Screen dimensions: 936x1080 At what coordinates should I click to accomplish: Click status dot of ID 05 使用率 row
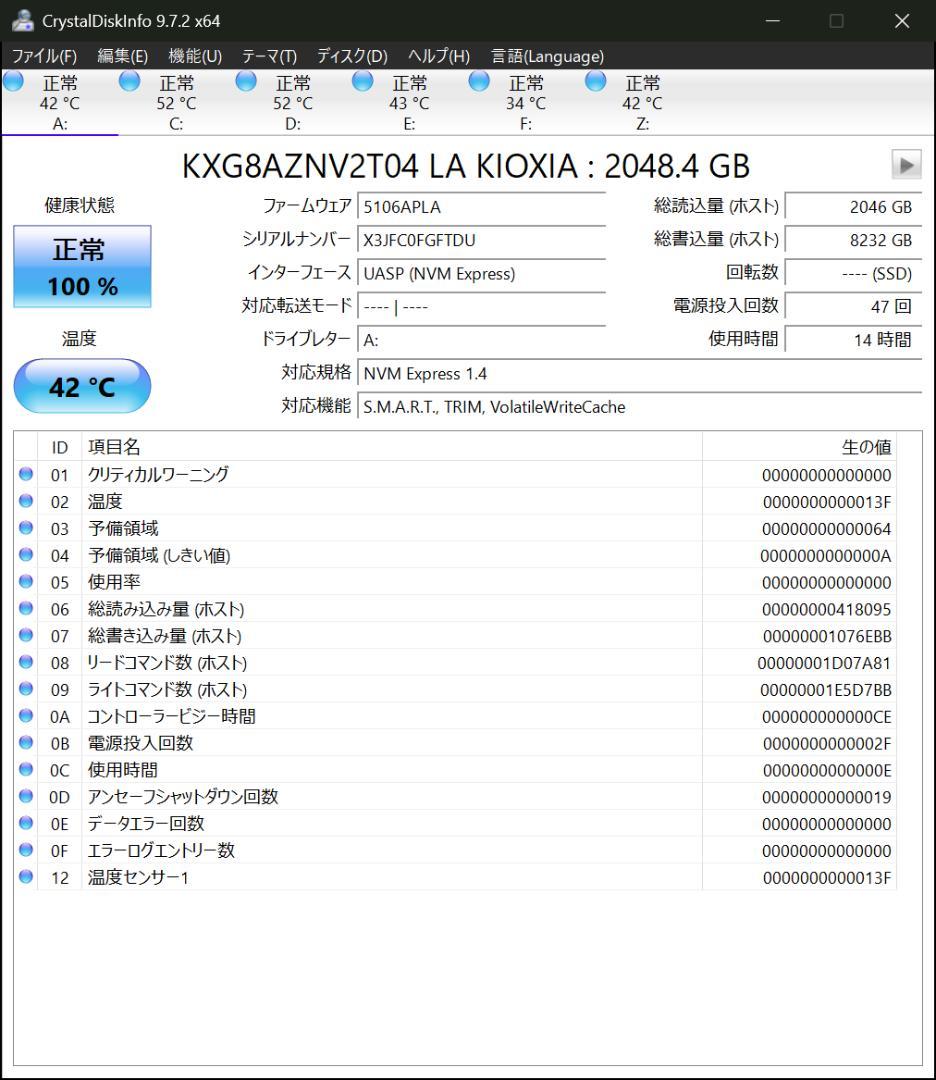(x=26, y=581)
